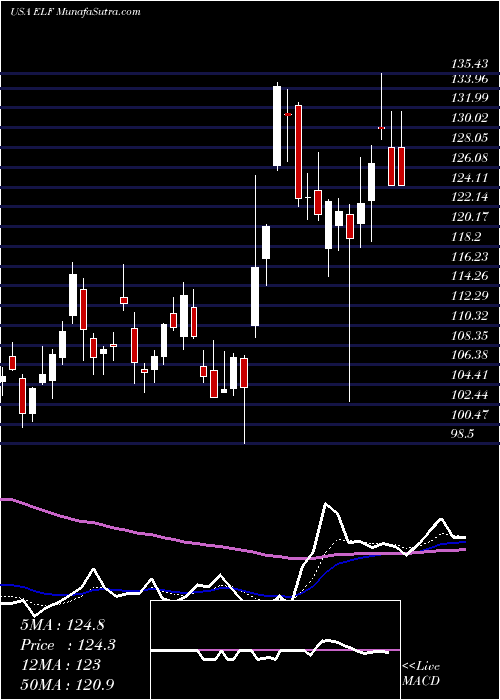Click the 98.5 price axis label
The image size is (500, 700).
(462, 434)
